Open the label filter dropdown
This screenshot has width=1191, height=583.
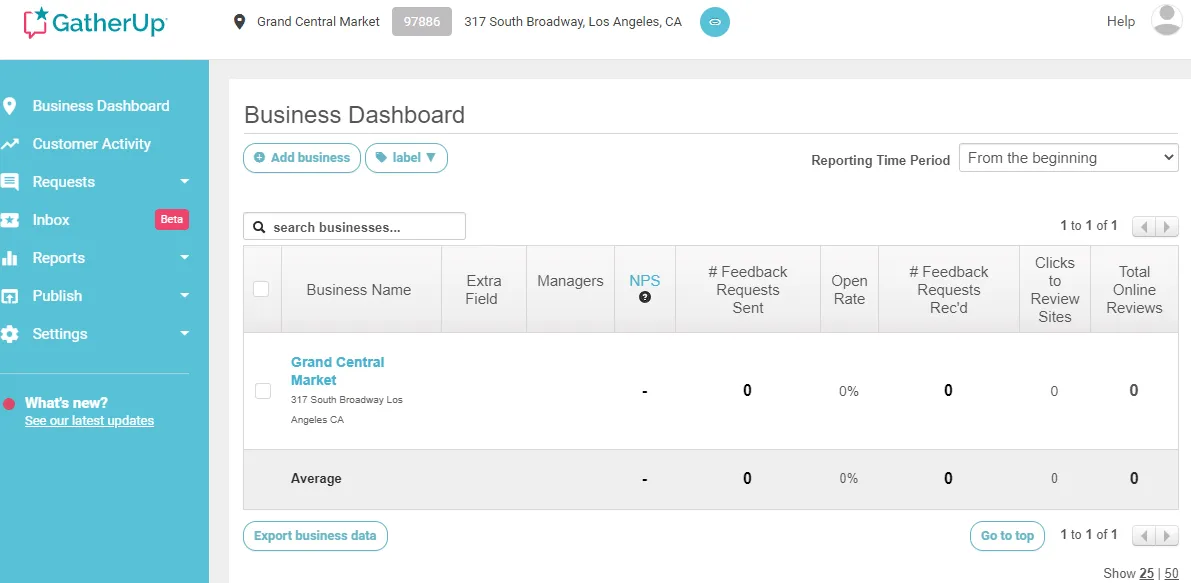[406, 158]
